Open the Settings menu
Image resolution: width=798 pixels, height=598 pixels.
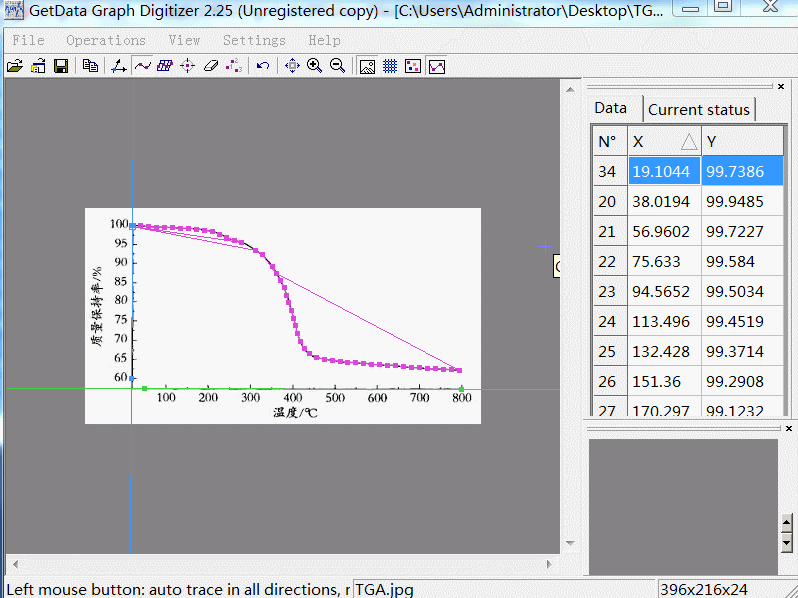tap(254, 40)
